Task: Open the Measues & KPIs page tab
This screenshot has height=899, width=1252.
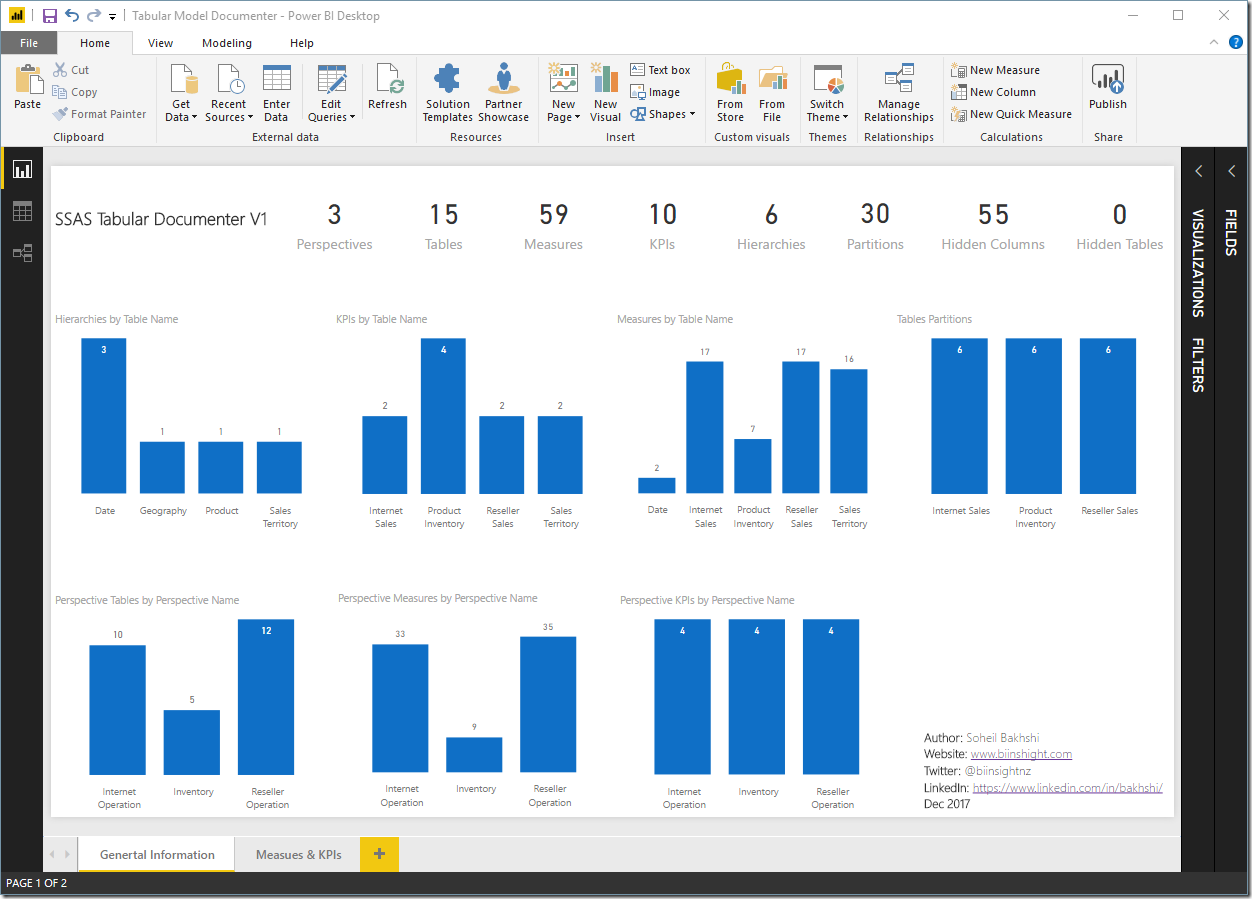Action: pyautogui.click(x=298, y=855)
